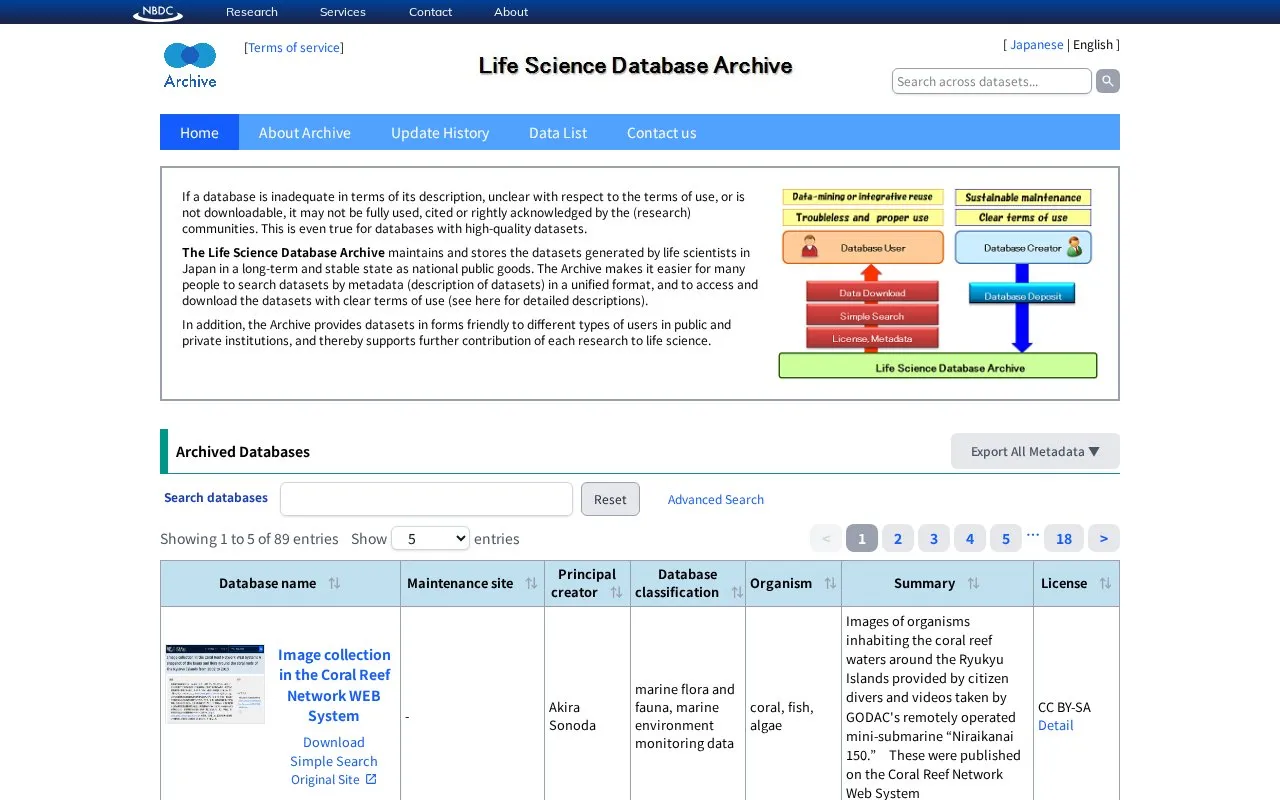
Task: Sort by Maintenance site column arrows
Action: pyautogui.click(x=531, y=583)
